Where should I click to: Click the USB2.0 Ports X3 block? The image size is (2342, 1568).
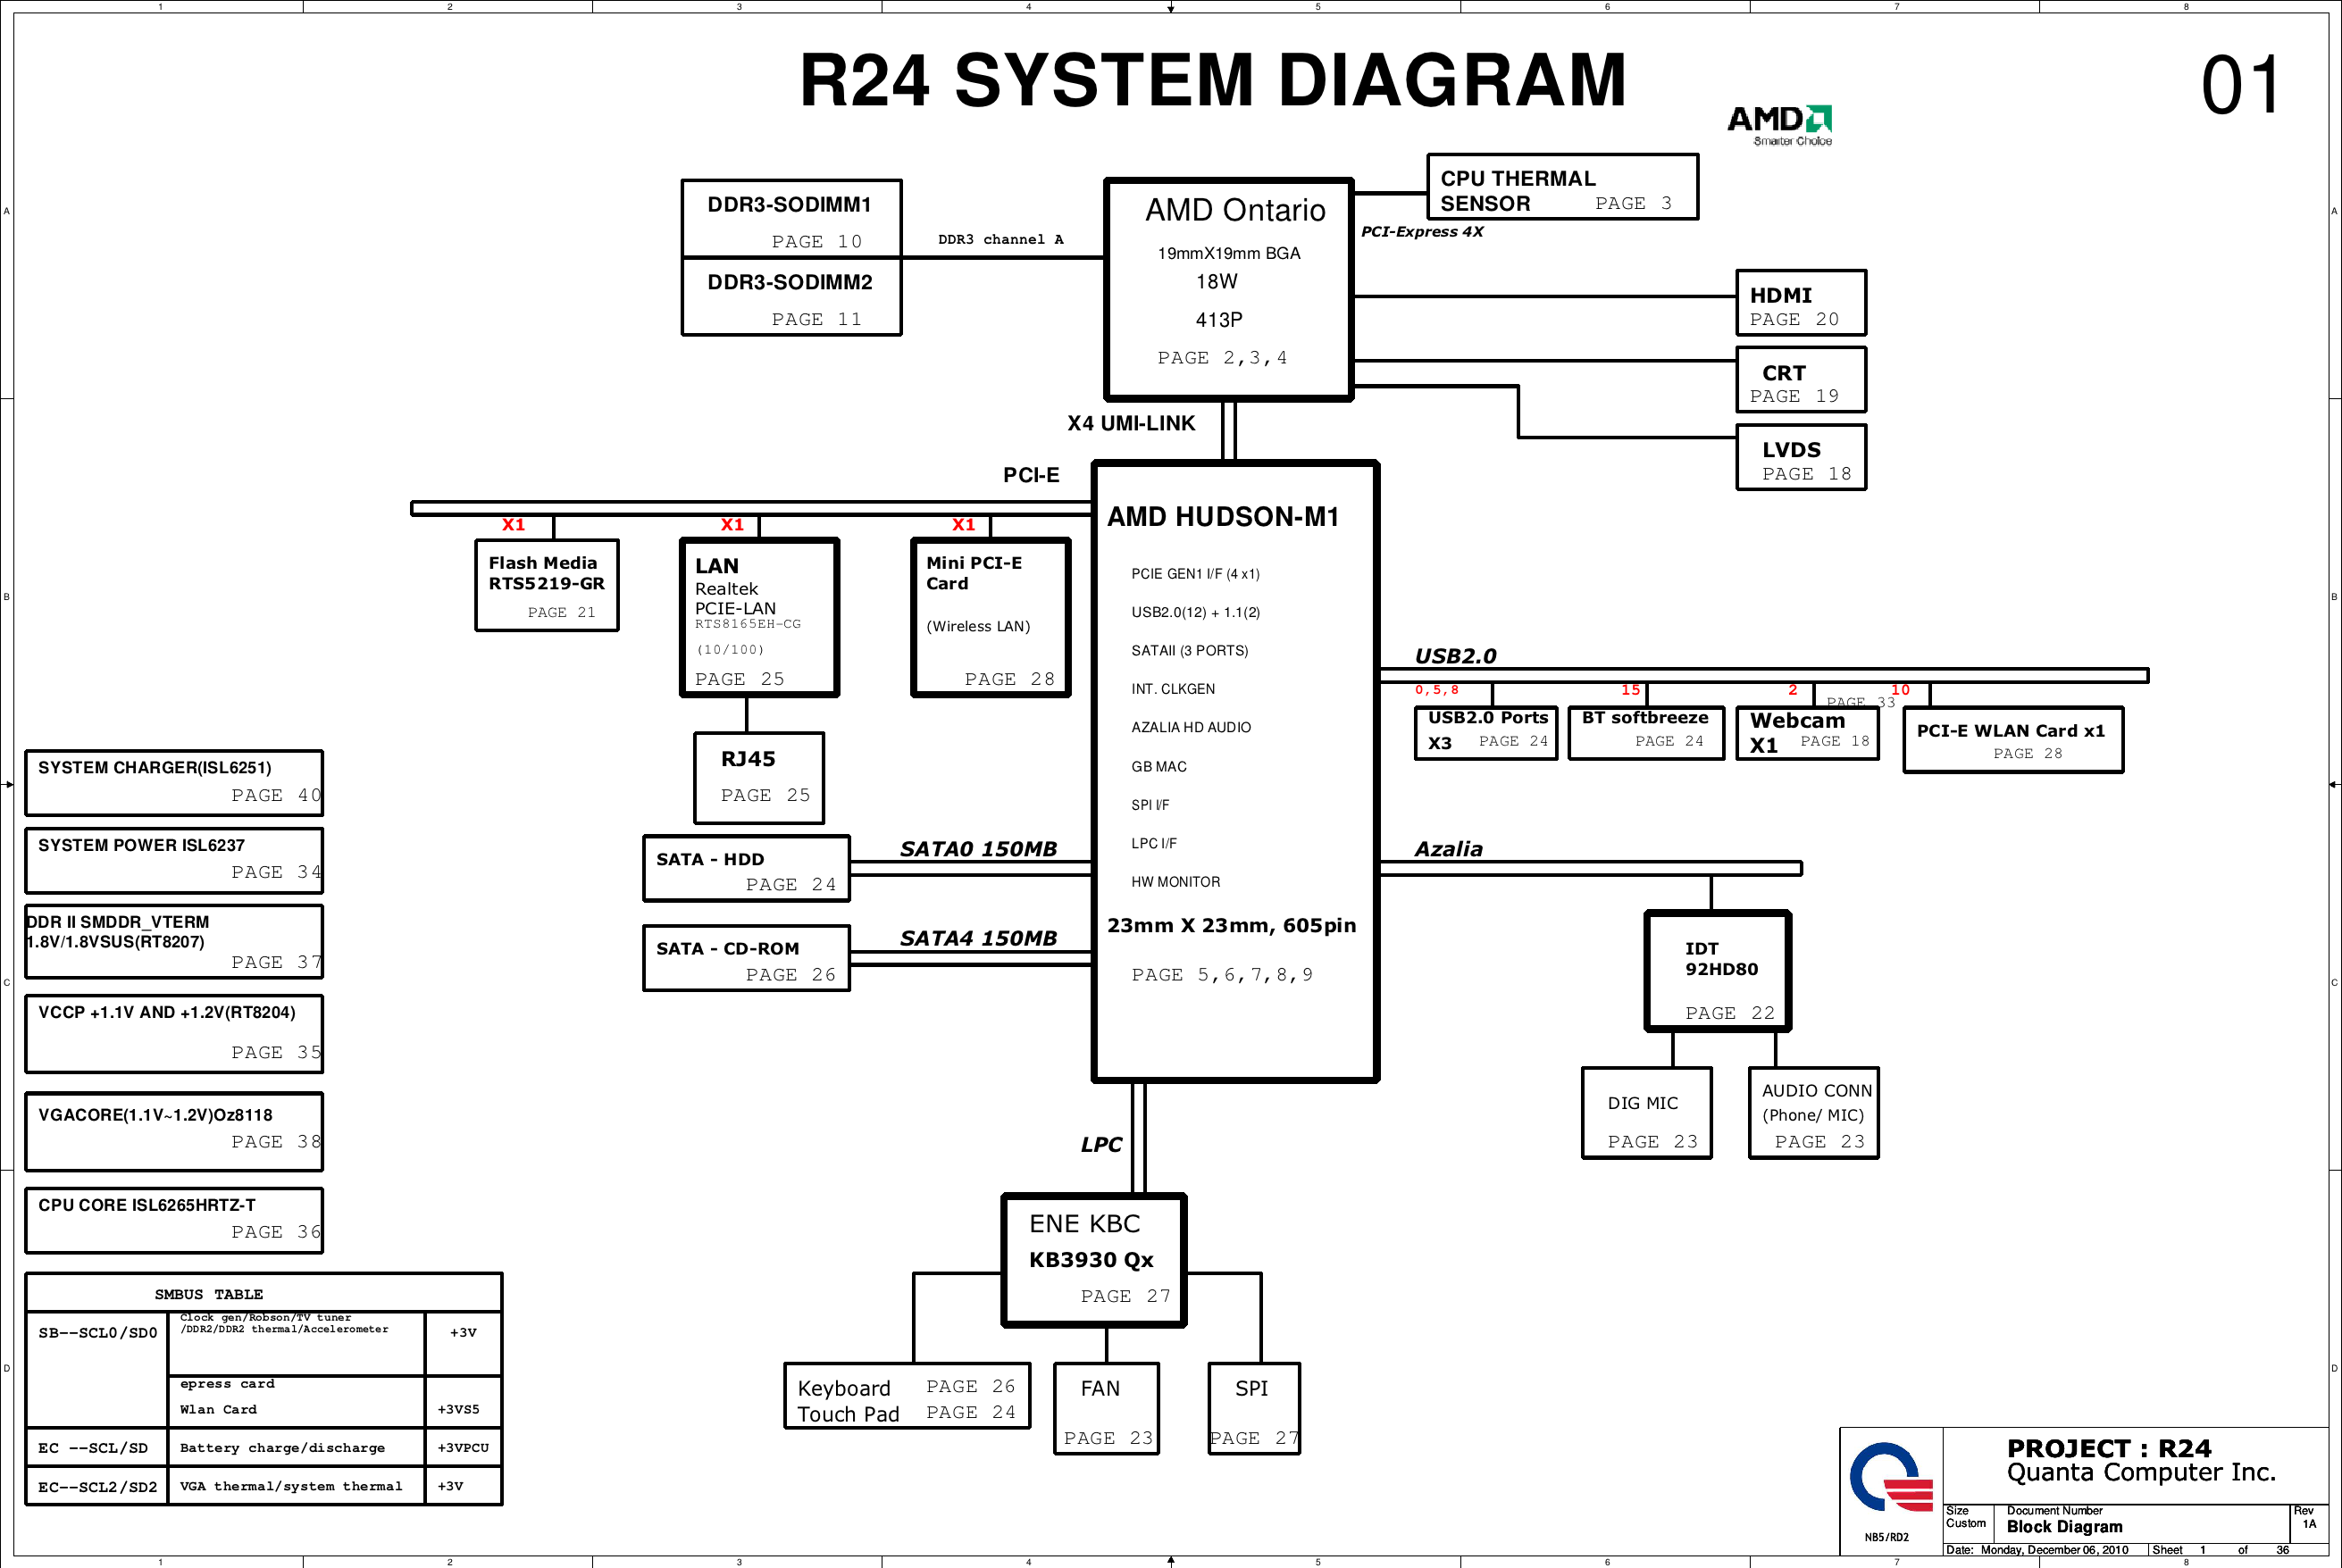[1486, 734]
